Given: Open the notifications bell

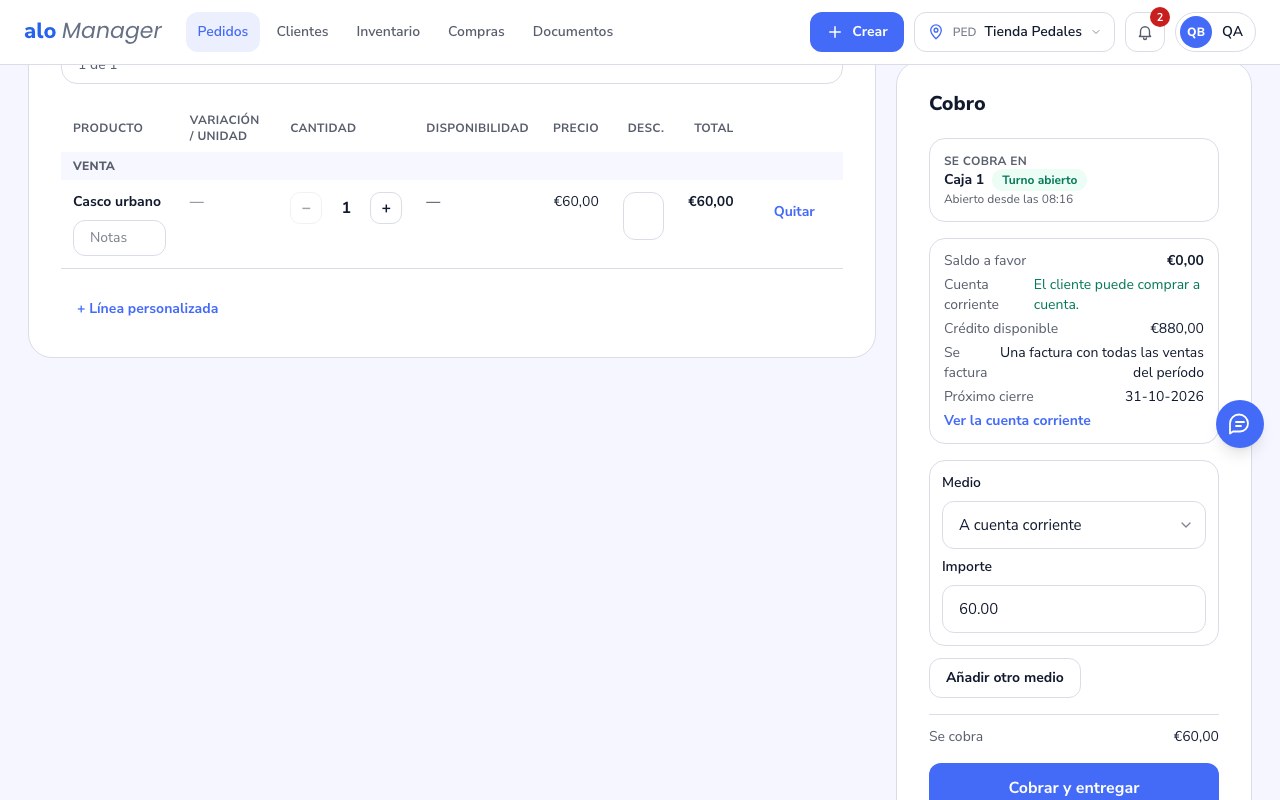Looking at the screenshot, I should 1145,32.
